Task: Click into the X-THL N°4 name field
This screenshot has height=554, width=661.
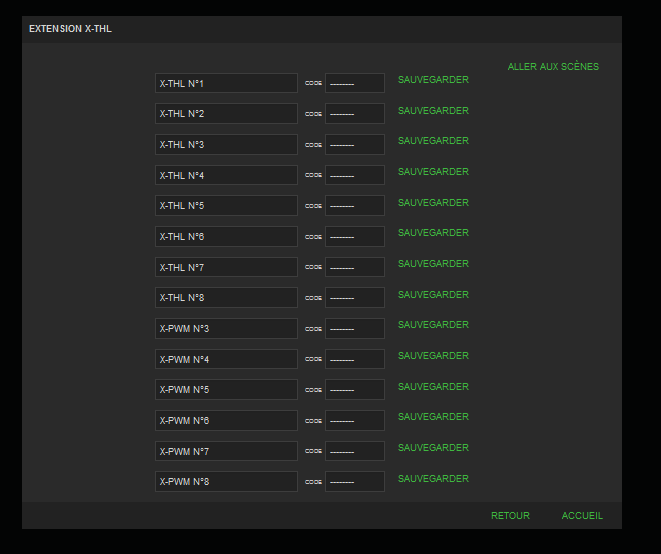Action: click(x=226, y=175)
